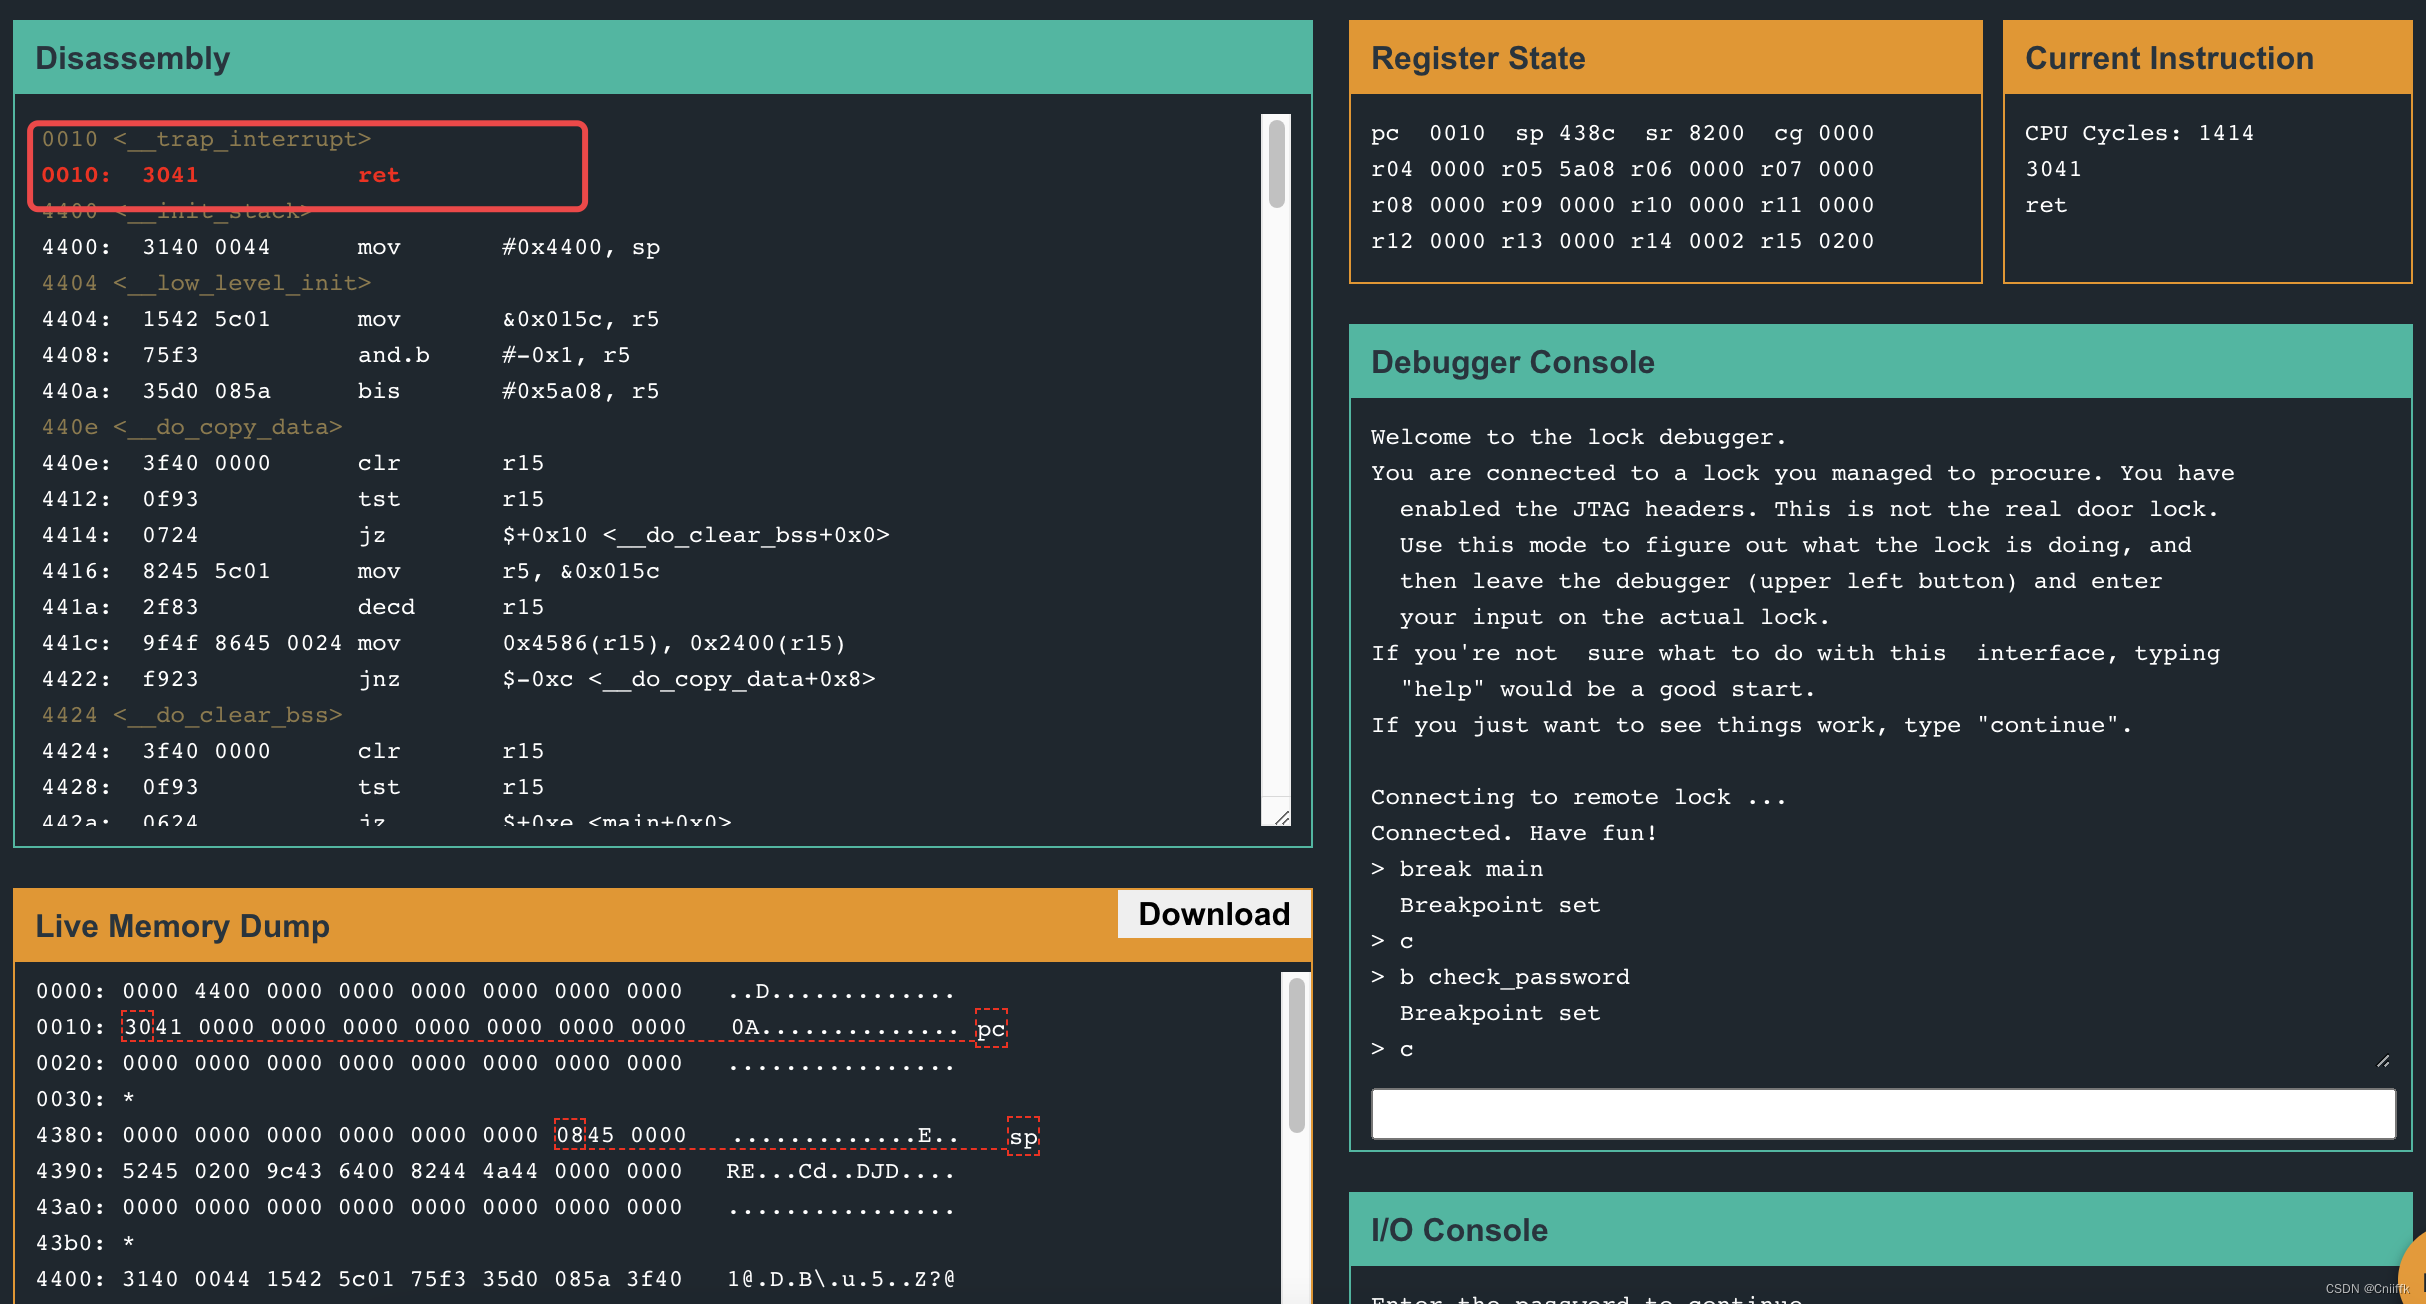Screen dimensions: 2426x1304
Task: Select the '440a: 35d0 085a bis' instruction line
Action: (351, 391)
